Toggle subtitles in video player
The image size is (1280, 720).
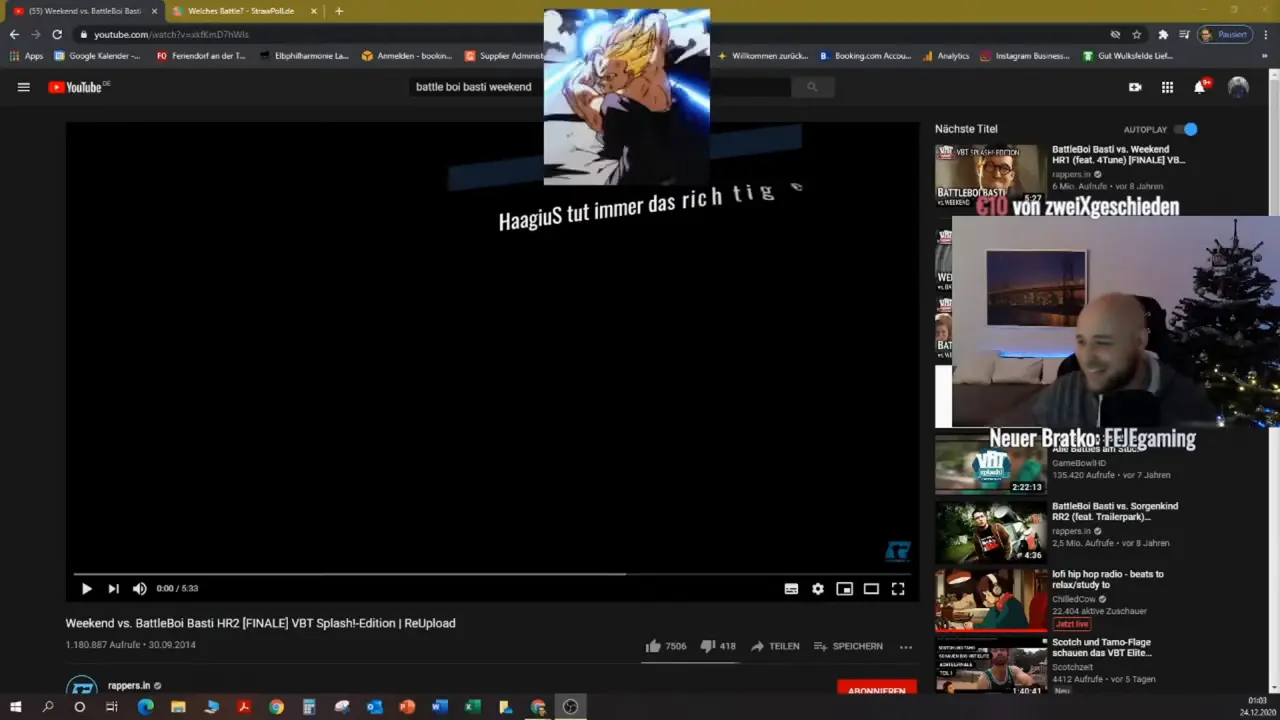(x=791, y=589)
